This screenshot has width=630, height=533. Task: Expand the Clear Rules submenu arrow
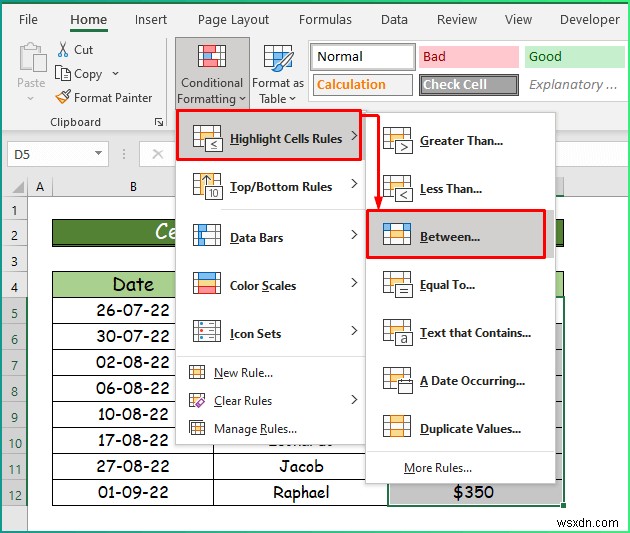point(354,400)
